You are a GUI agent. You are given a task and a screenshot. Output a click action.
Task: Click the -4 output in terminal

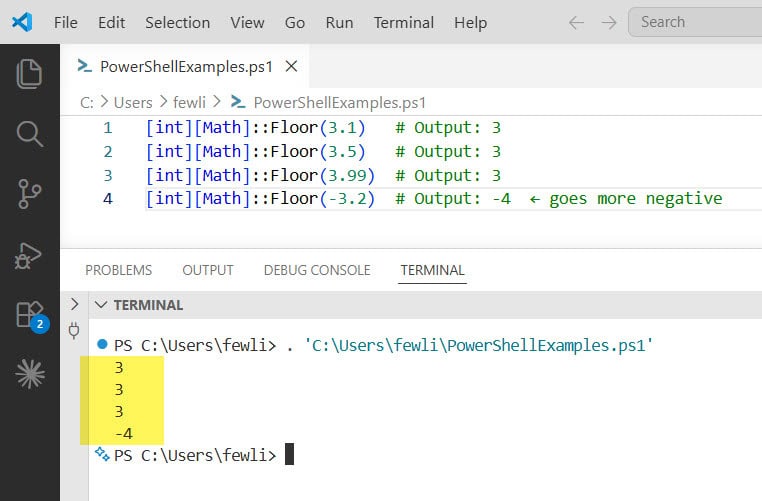pyautogui.click(x=124, y=433)
